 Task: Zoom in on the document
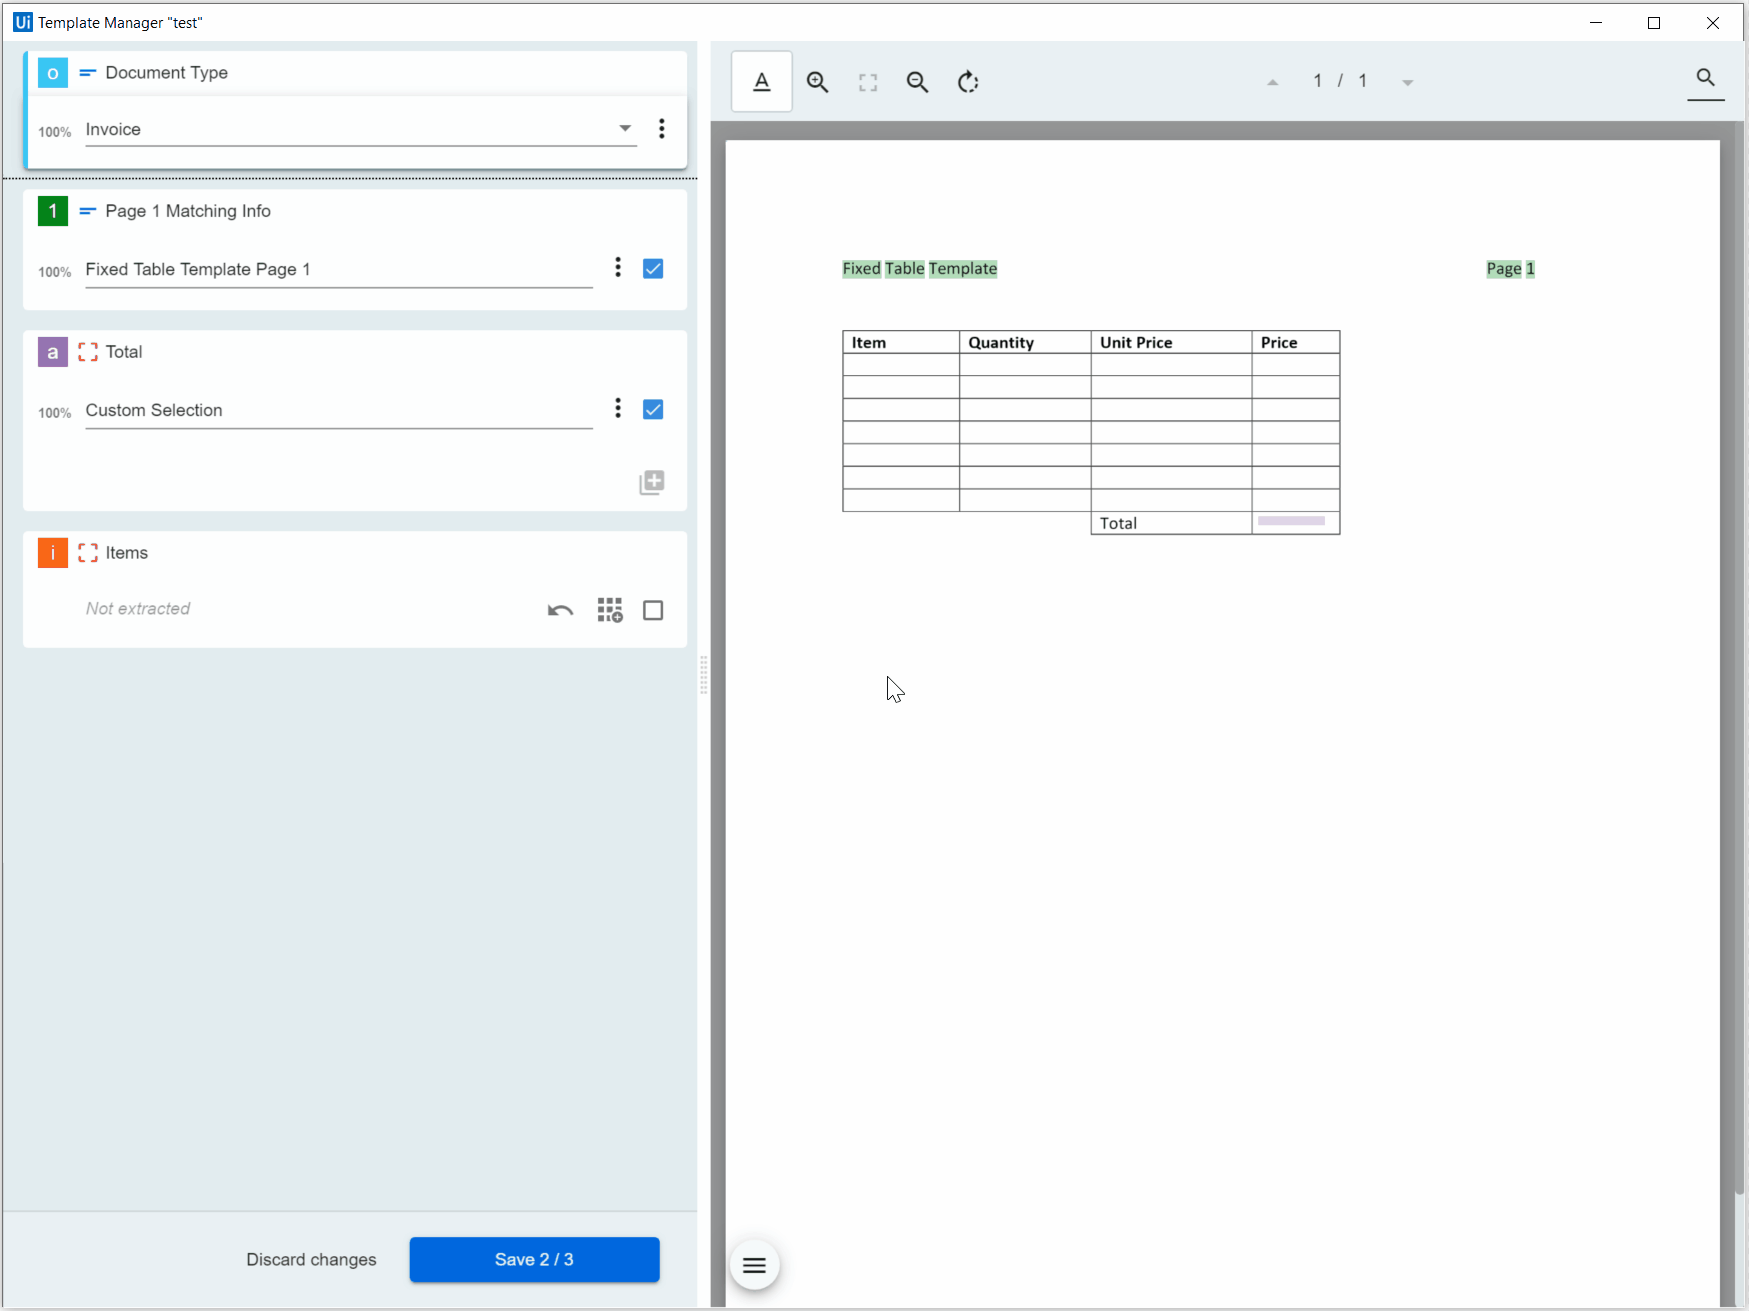(x=817, y=82)
